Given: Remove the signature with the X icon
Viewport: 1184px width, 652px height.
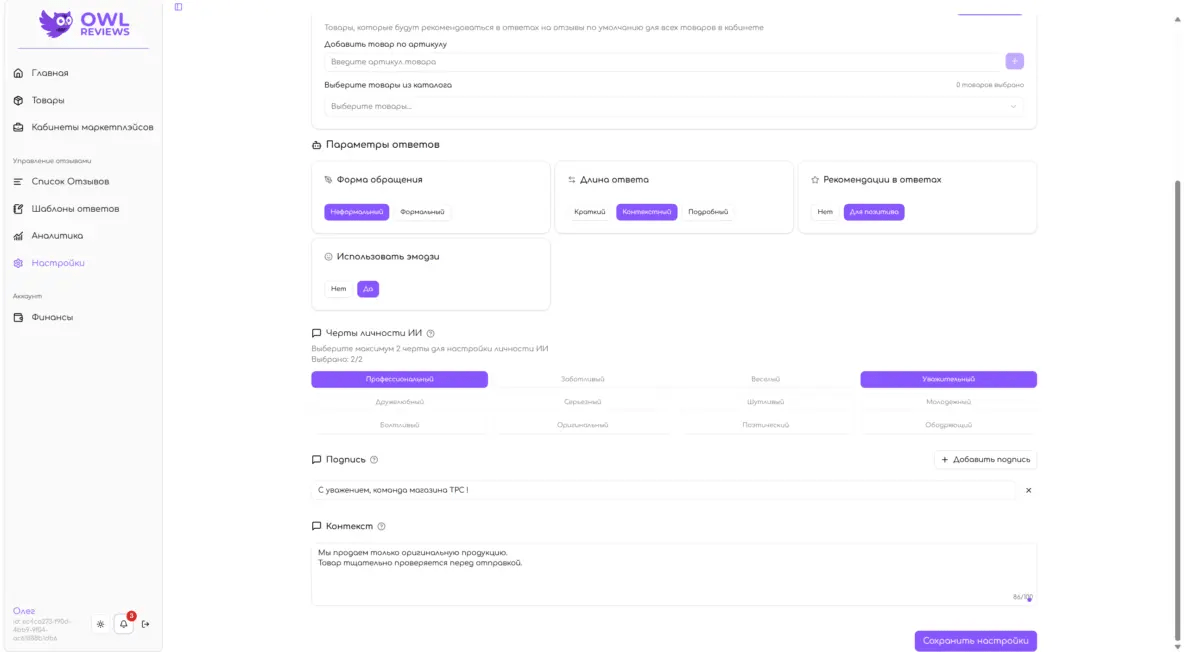Looking at the screenshot, I should click(x=1028, y=491).
